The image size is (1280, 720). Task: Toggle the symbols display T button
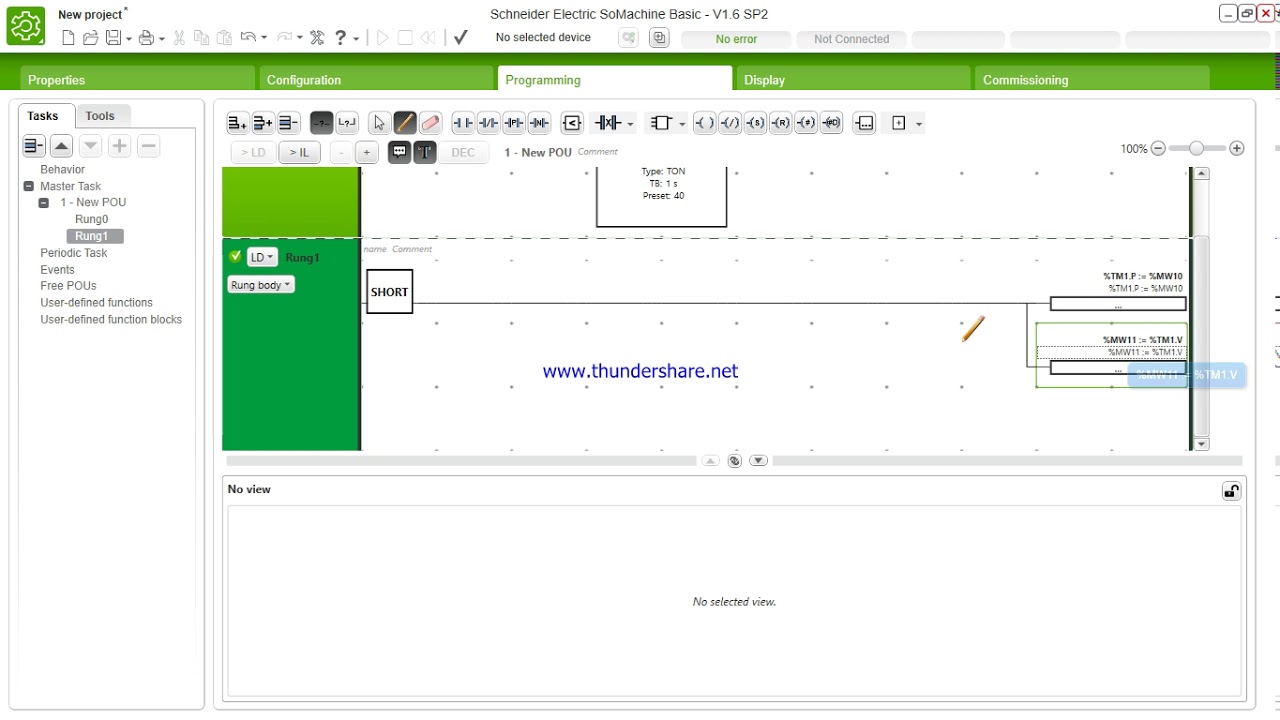(x=425, y=152)
